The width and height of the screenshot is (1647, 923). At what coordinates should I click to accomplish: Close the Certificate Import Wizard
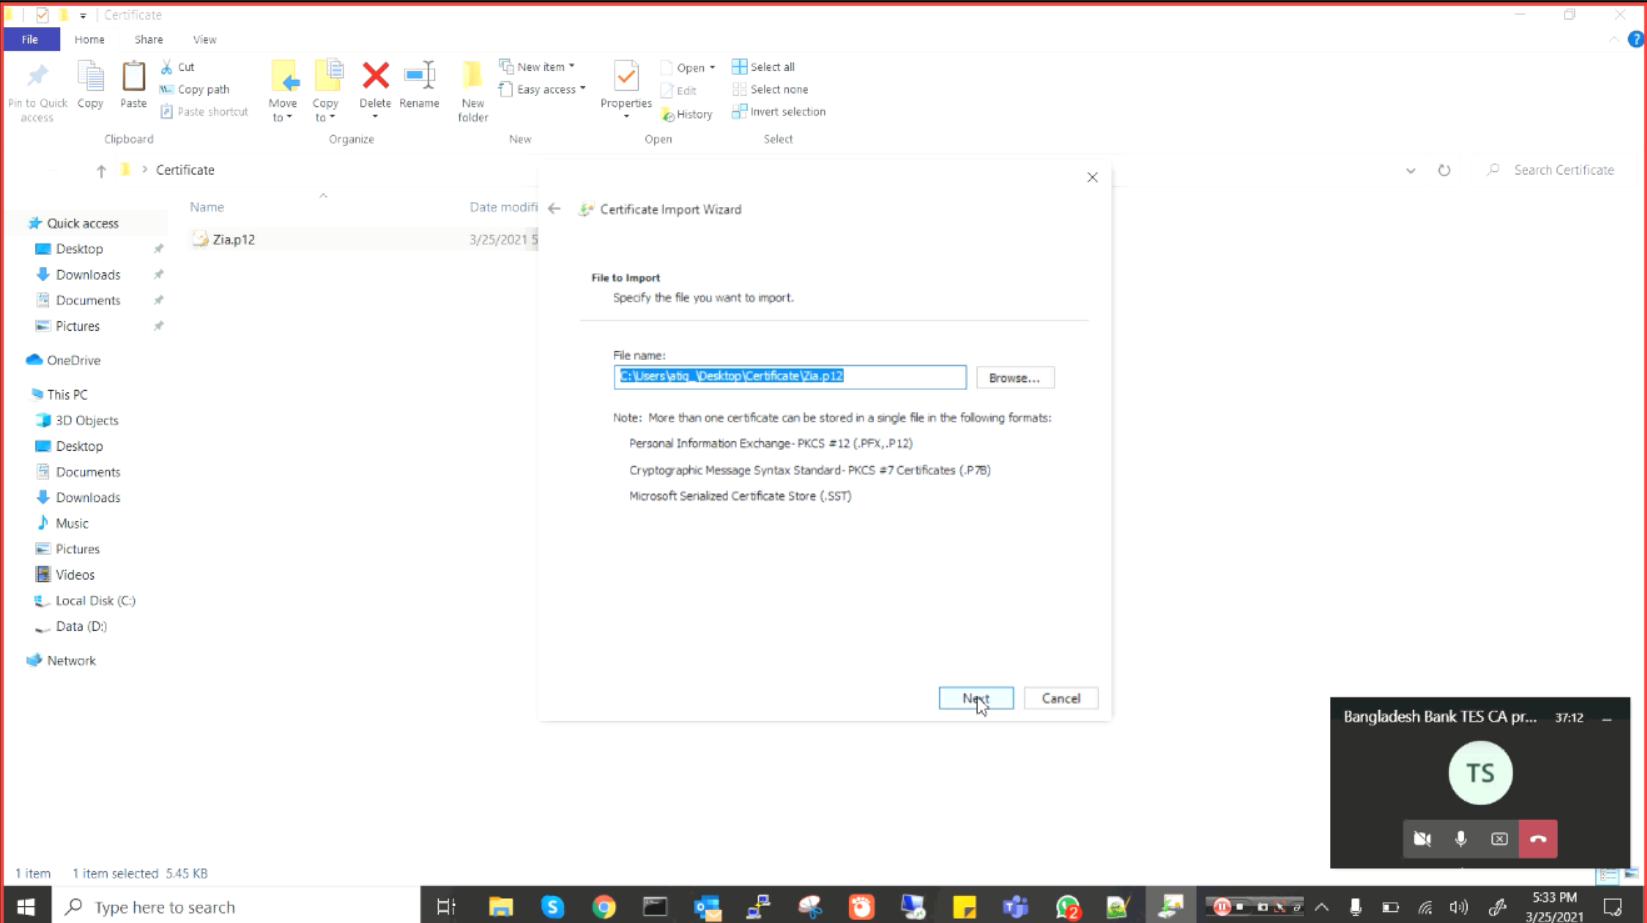[x=1092, y=177]
